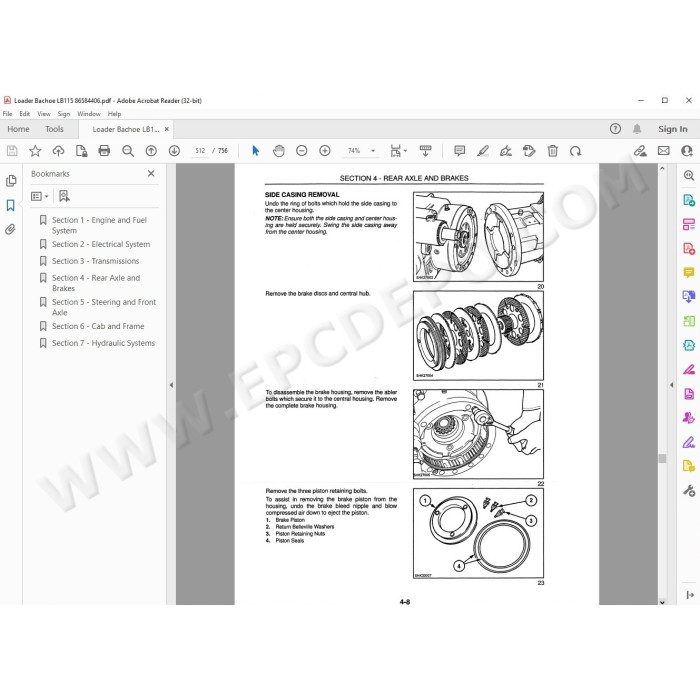The width and height of the screenshot is (700, 700).
Task: Print the document
Action: point(104,151)
